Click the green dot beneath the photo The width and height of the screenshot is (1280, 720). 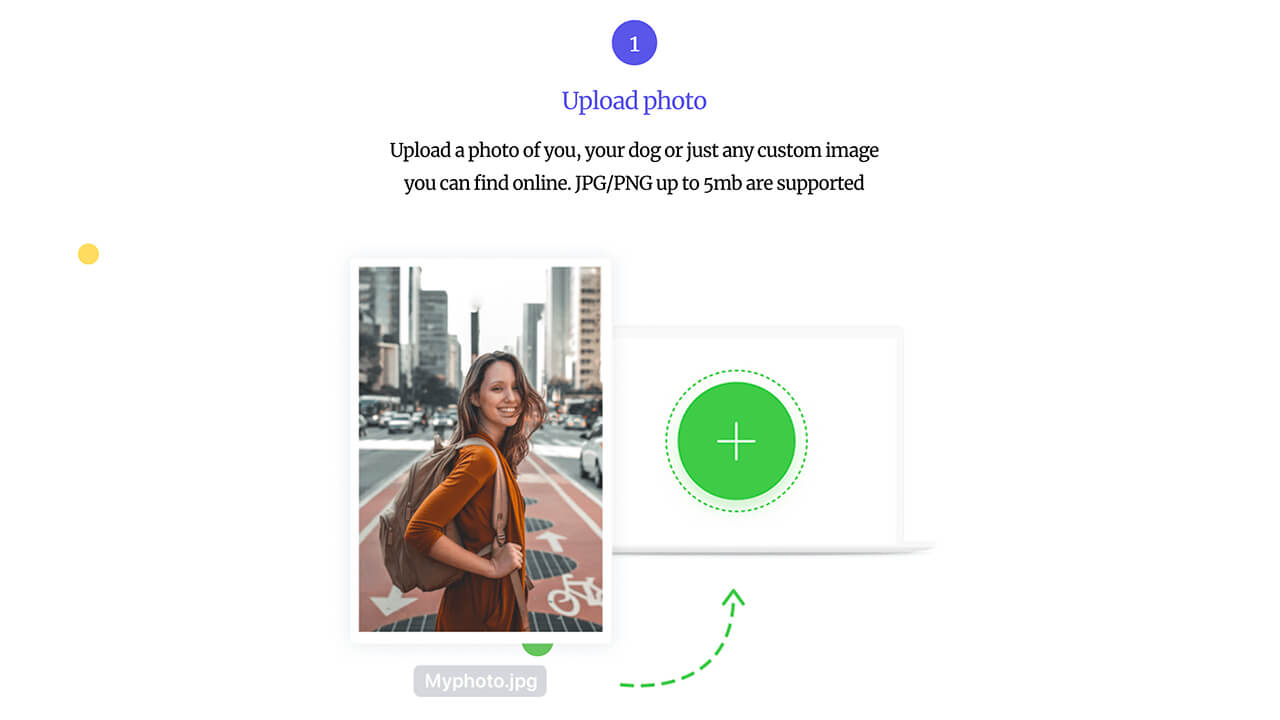[537, 649]
